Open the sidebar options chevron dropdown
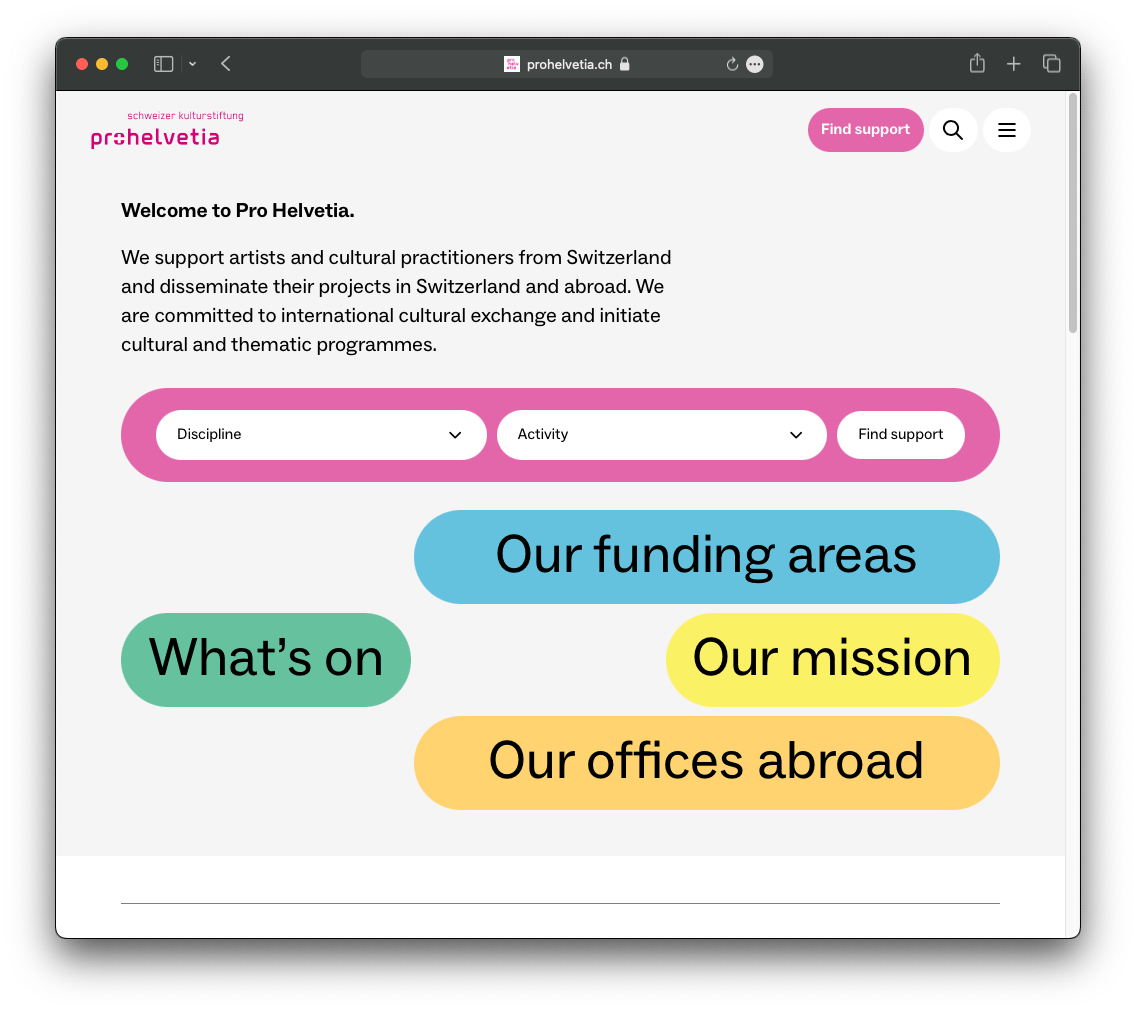The height and width of the screenshot is (1012, 1136). (192, 64)
